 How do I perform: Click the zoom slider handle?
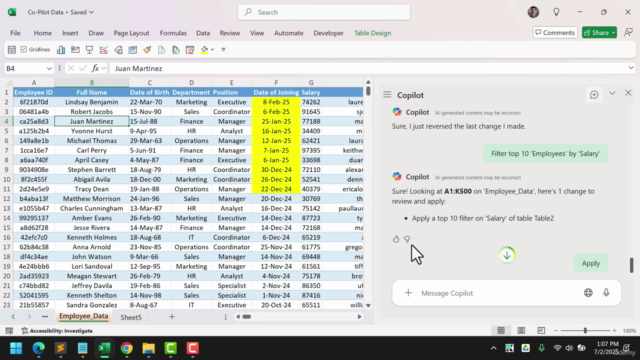[x=585, y=331]
